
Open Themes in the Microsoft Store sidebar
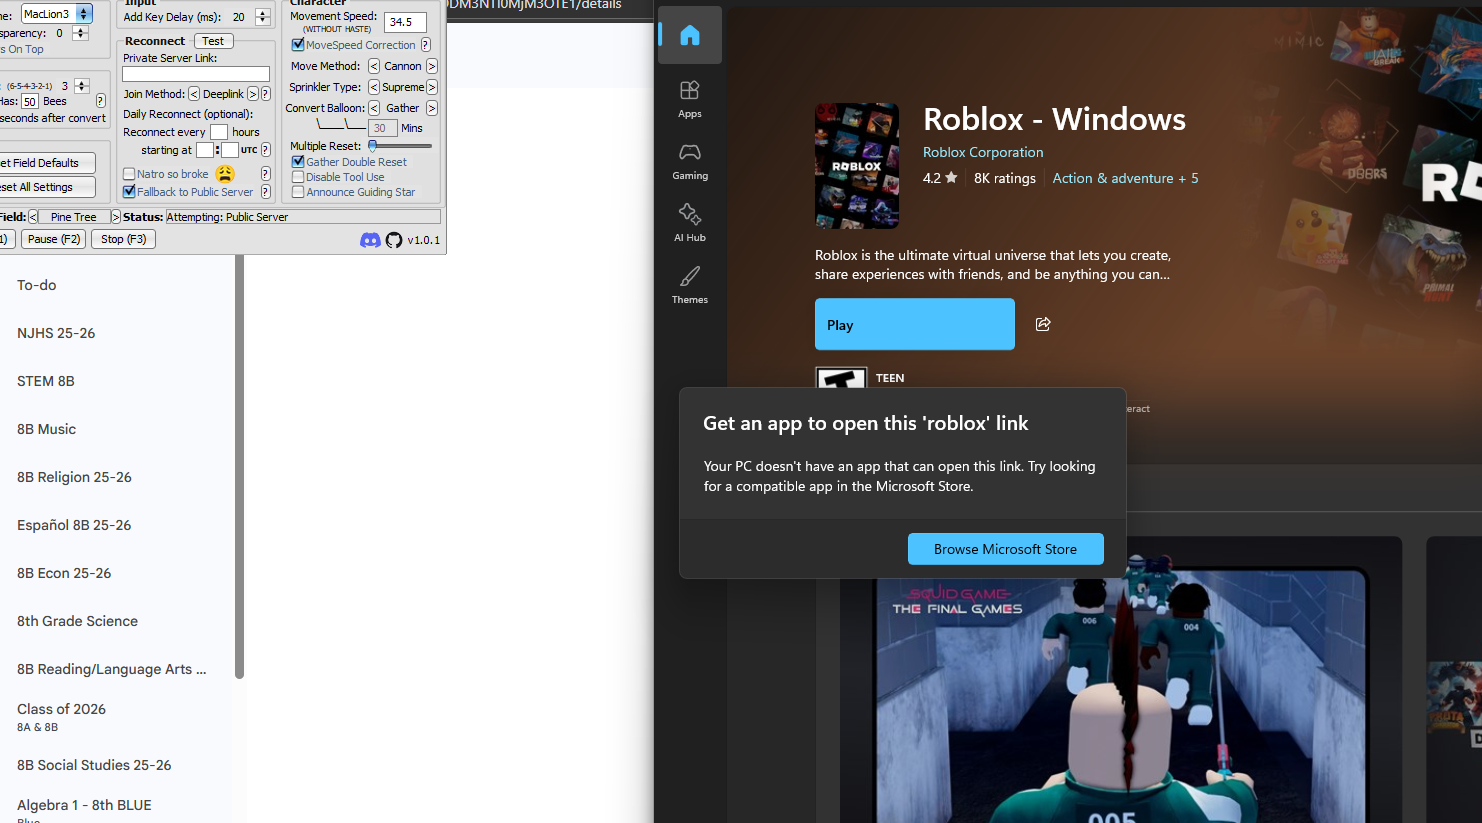[x=690, y=285]
